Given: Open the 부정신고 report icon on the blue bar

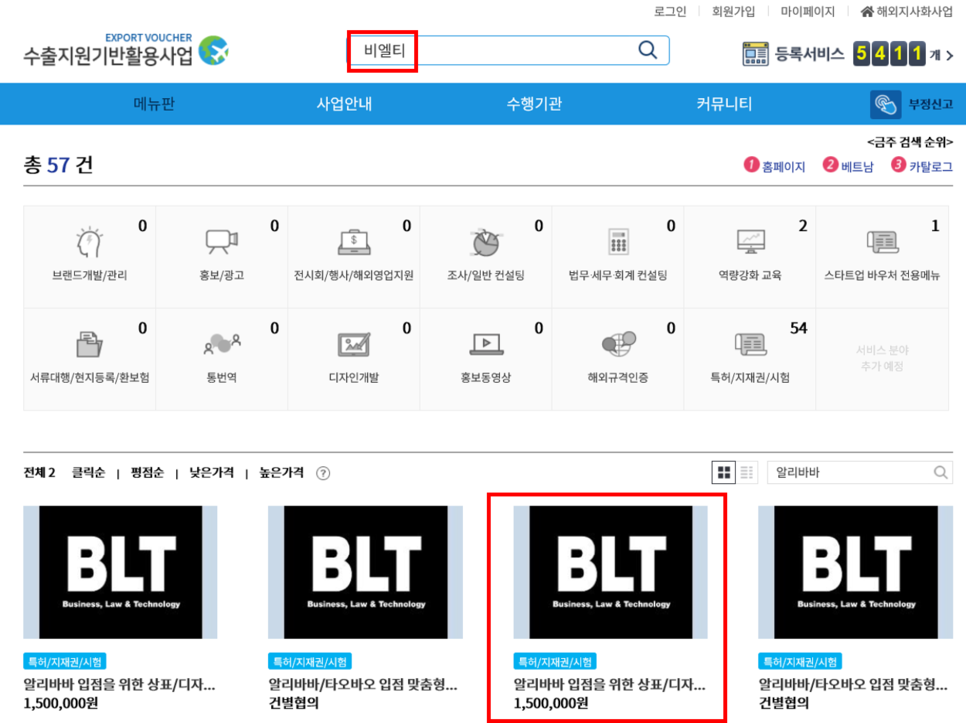Looking at the screenshot, I should pos(885,103).
